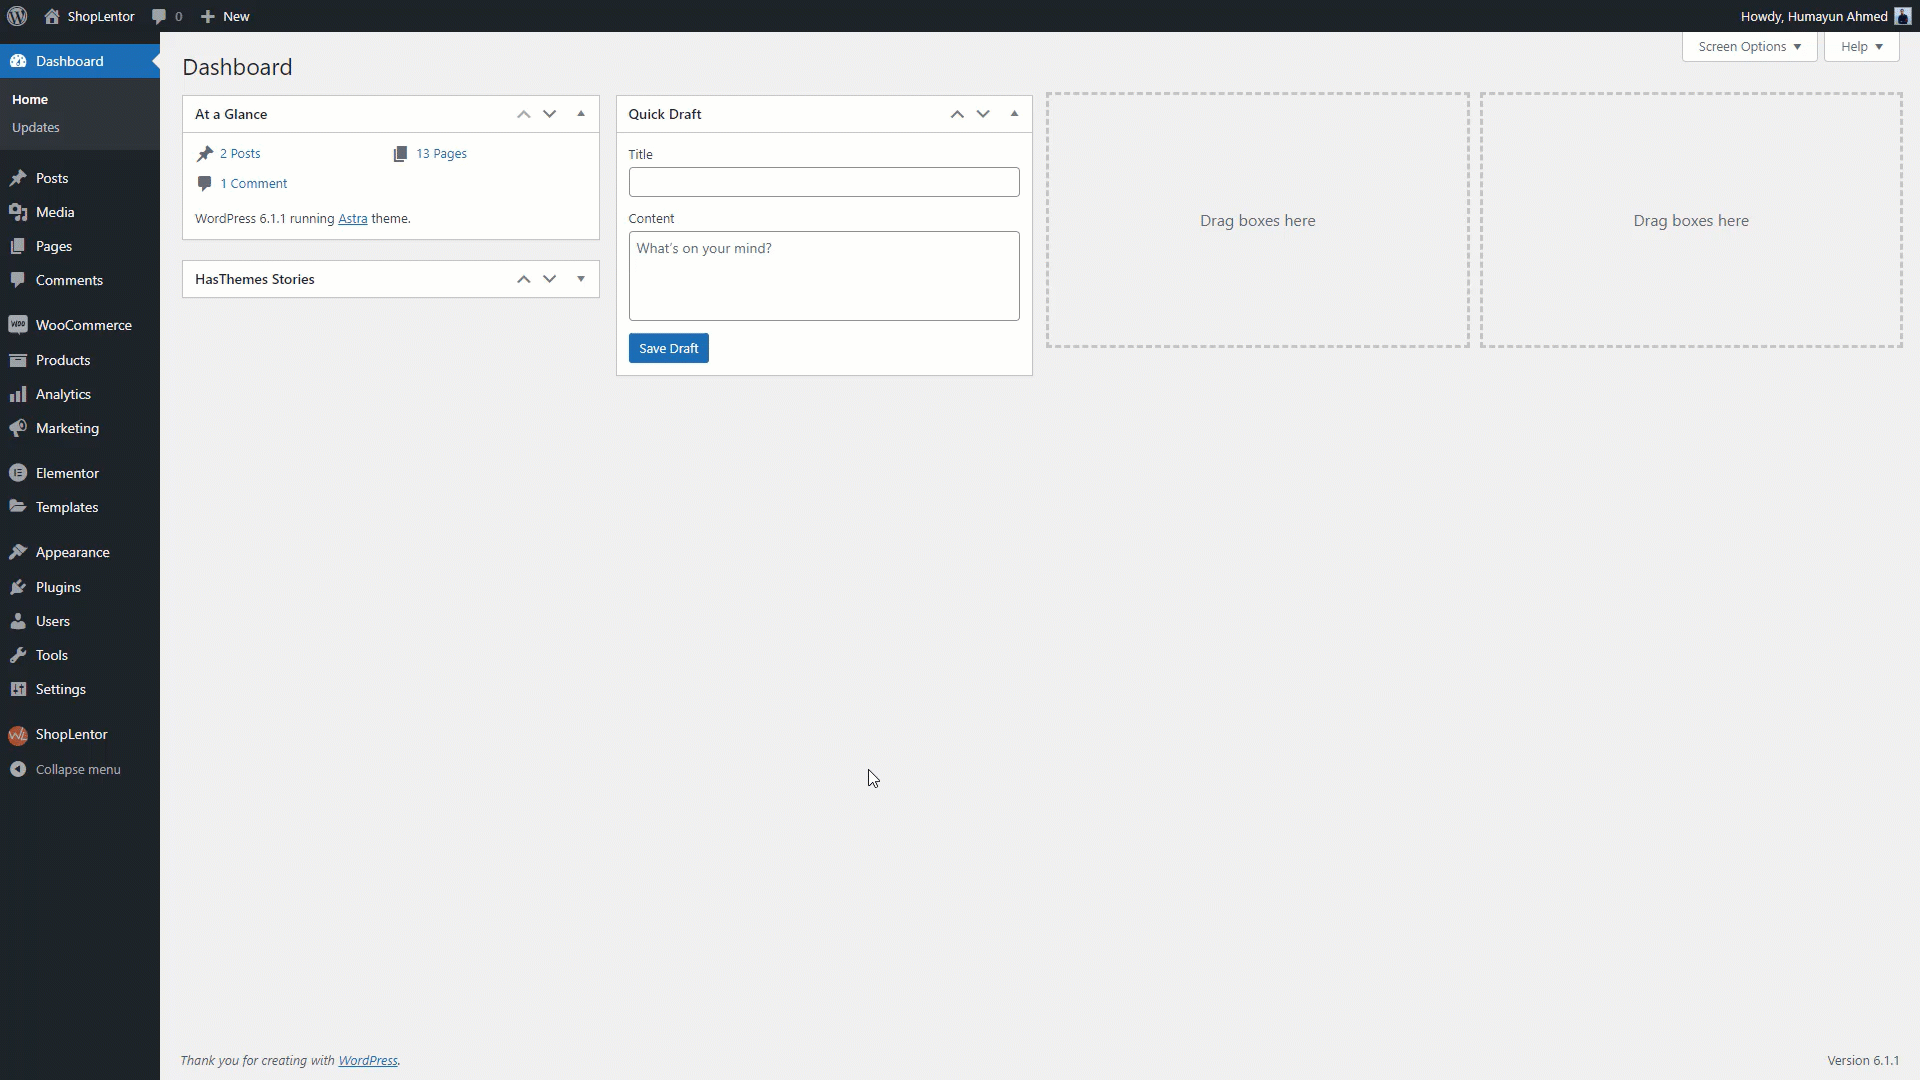Click the Astra theme link
This screenshot has width=1920, height=1080.
click(352, 218)
